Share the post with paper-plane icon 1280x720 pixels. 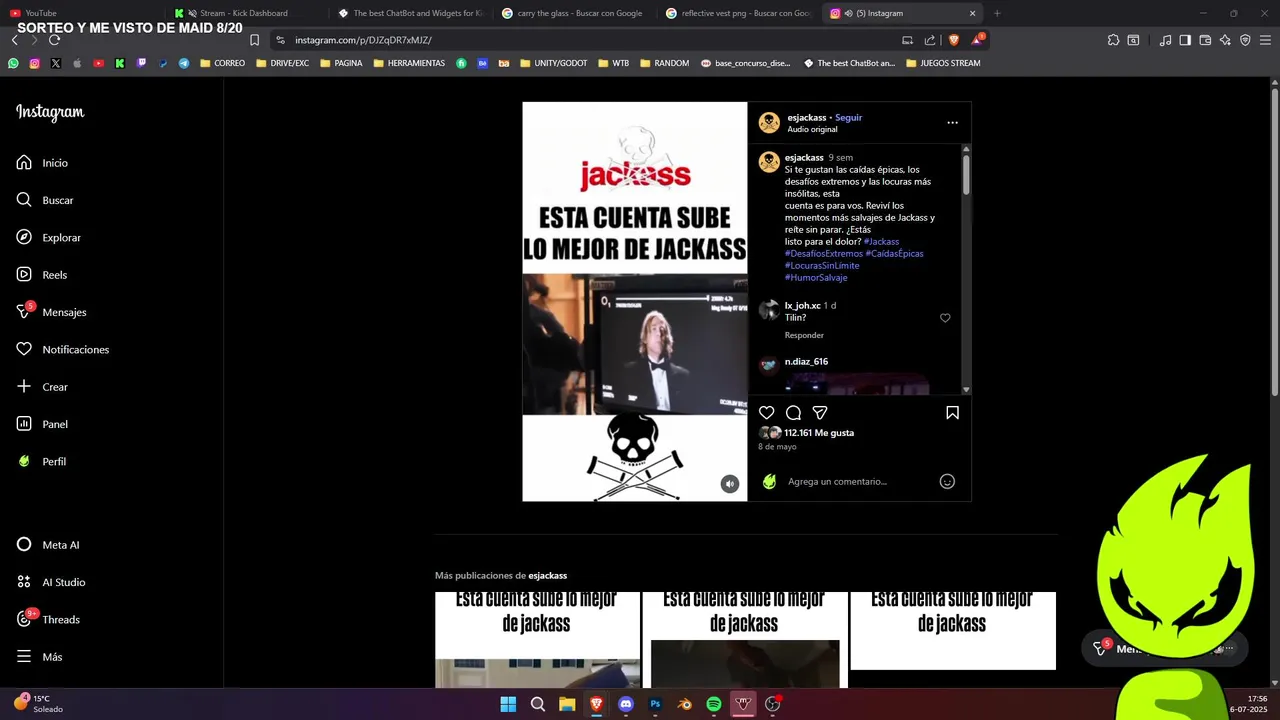pos(820,413)
